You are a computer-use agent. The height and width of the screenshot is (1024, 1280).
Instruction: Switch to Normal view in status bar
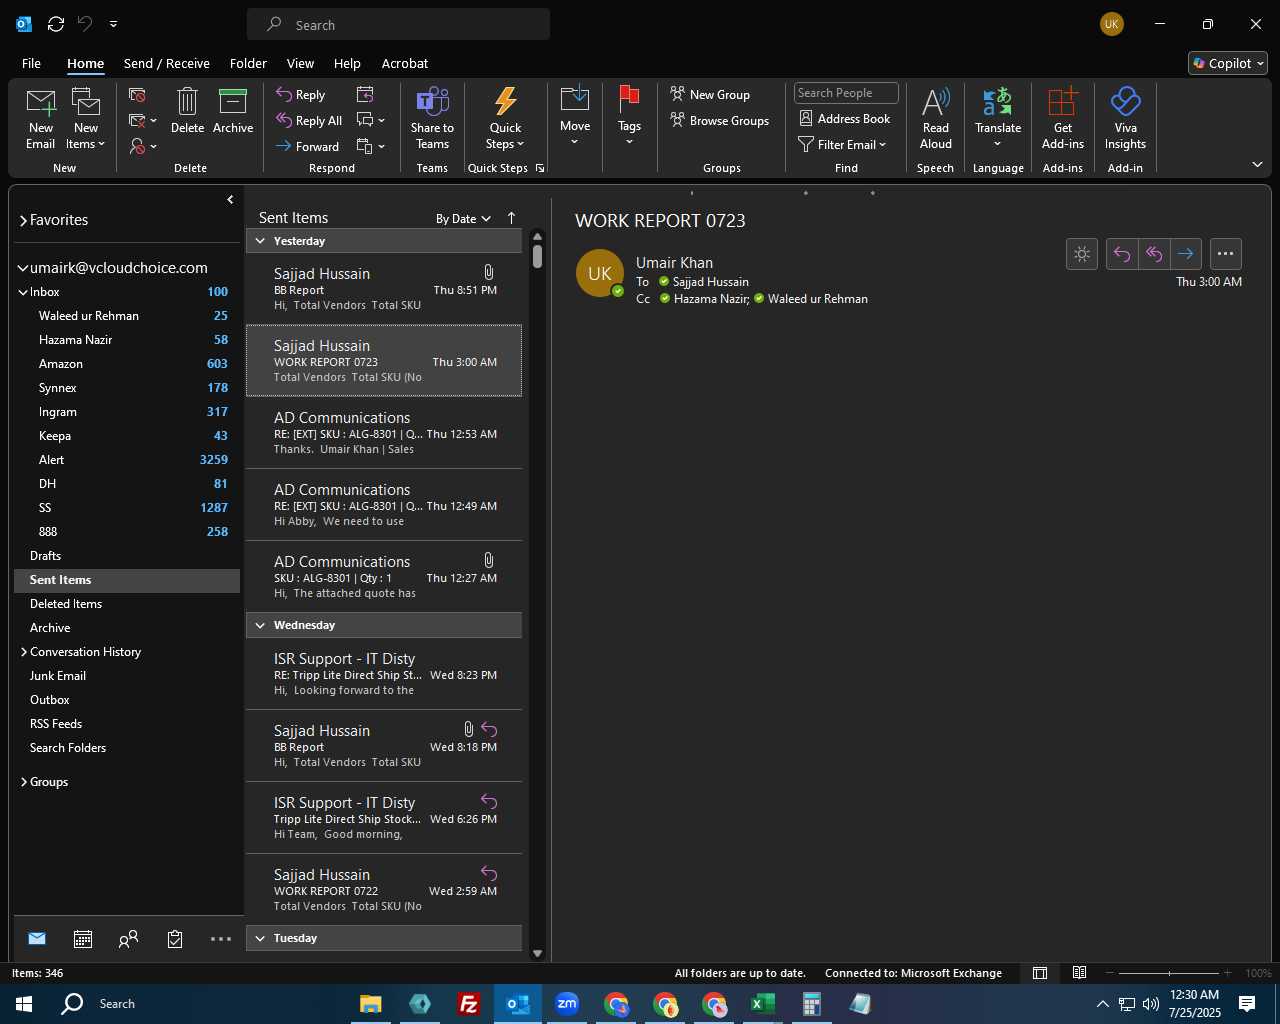pyautogui.click(x=1040, y=973)
